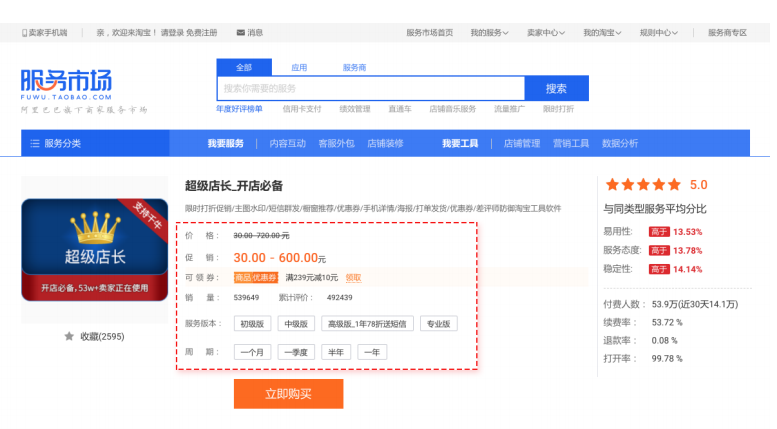The image size is (777, 429).
Task: Click the 卖家手机端 link text
Action: [x=48, y=33]
